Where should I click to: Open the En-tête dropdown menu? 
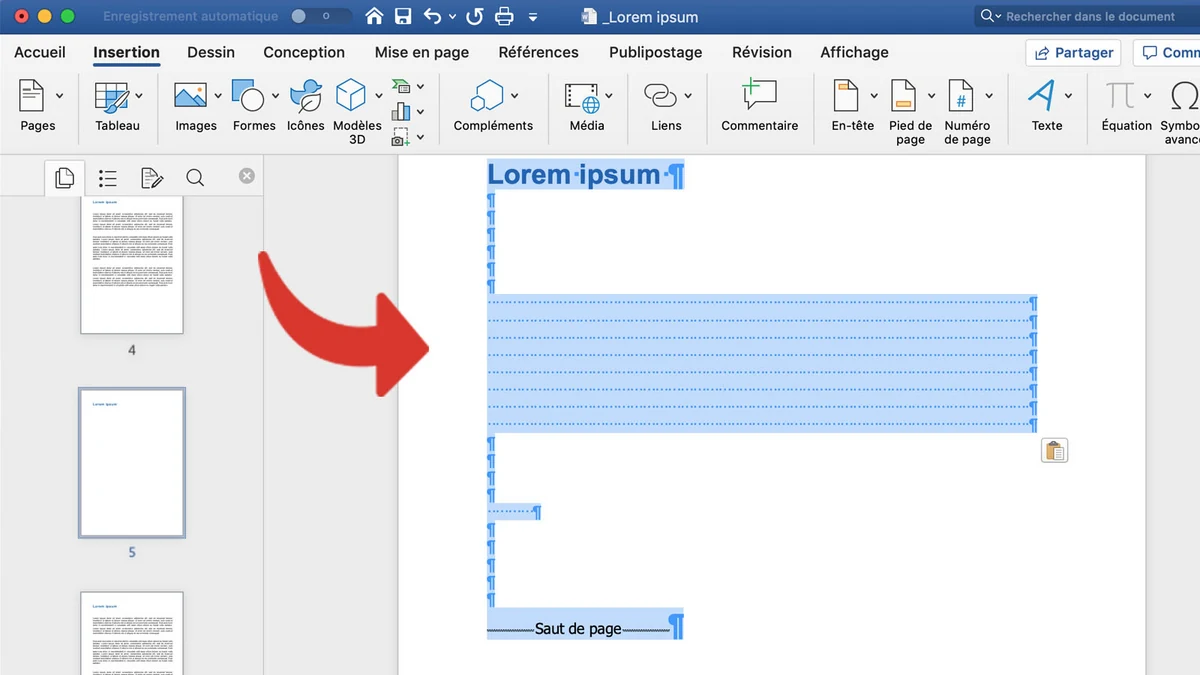pyautogui.click(x=873, y=96)
